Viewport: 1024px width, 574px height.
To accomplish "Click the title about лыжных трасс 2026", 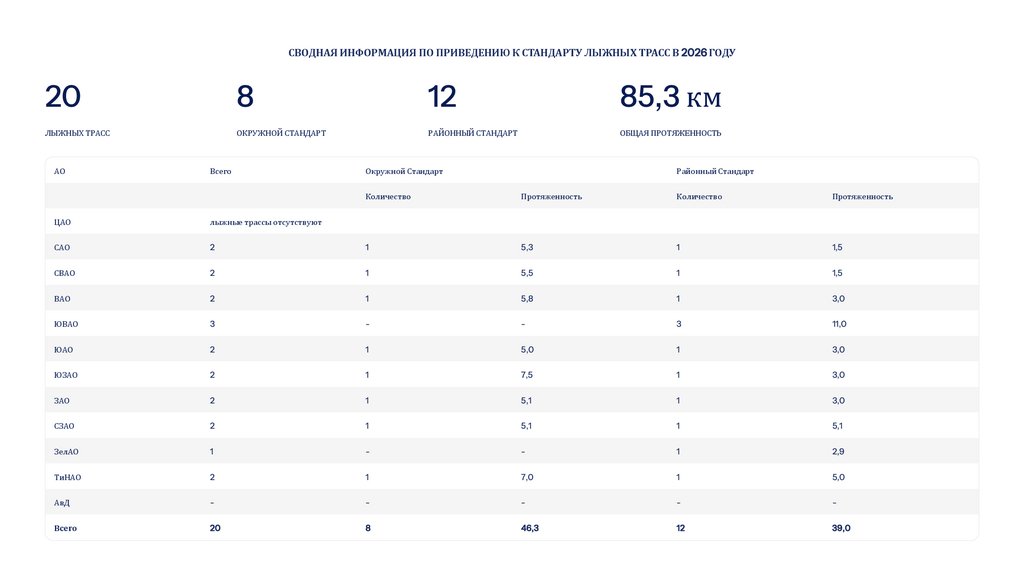I will 512,52.
